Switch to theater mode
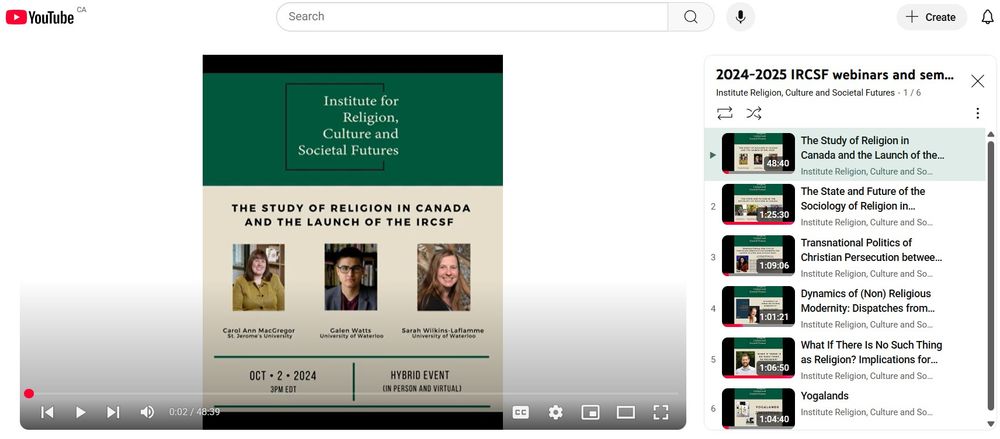Image resolution: width=1000 pixels, height=439 pixels. pos(626,412)
